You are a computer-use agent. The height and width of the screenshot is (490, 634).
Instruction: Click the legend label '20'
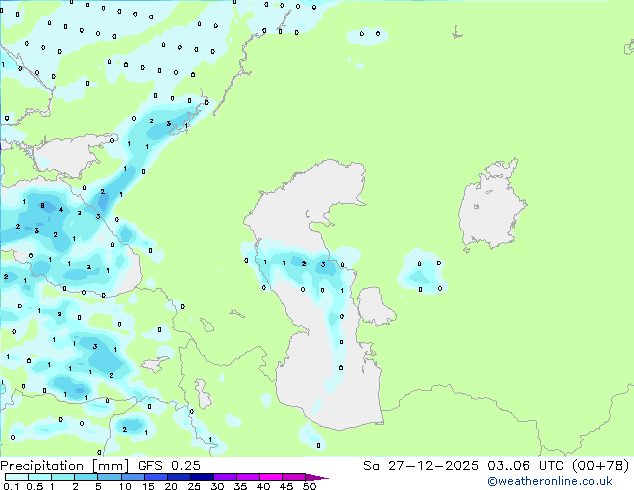click(171, 486)
